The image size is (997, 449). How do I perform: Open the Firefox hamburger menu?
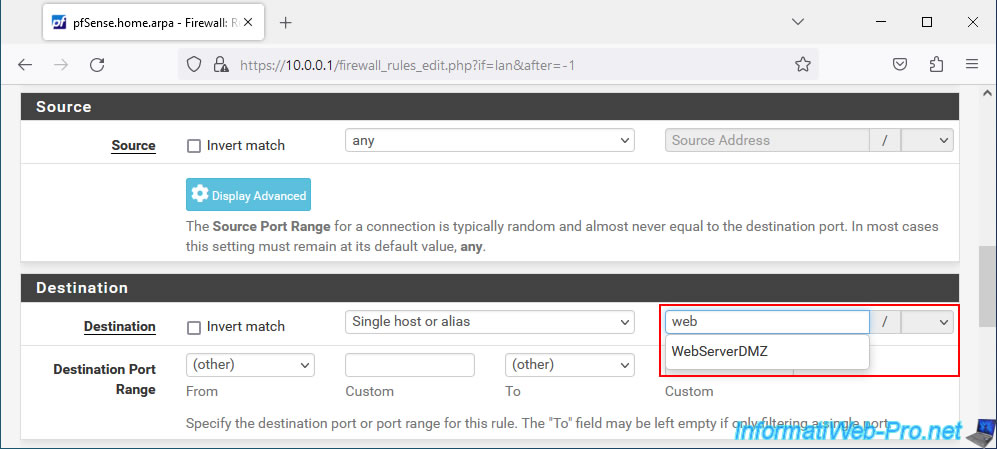tap(972, 64)
